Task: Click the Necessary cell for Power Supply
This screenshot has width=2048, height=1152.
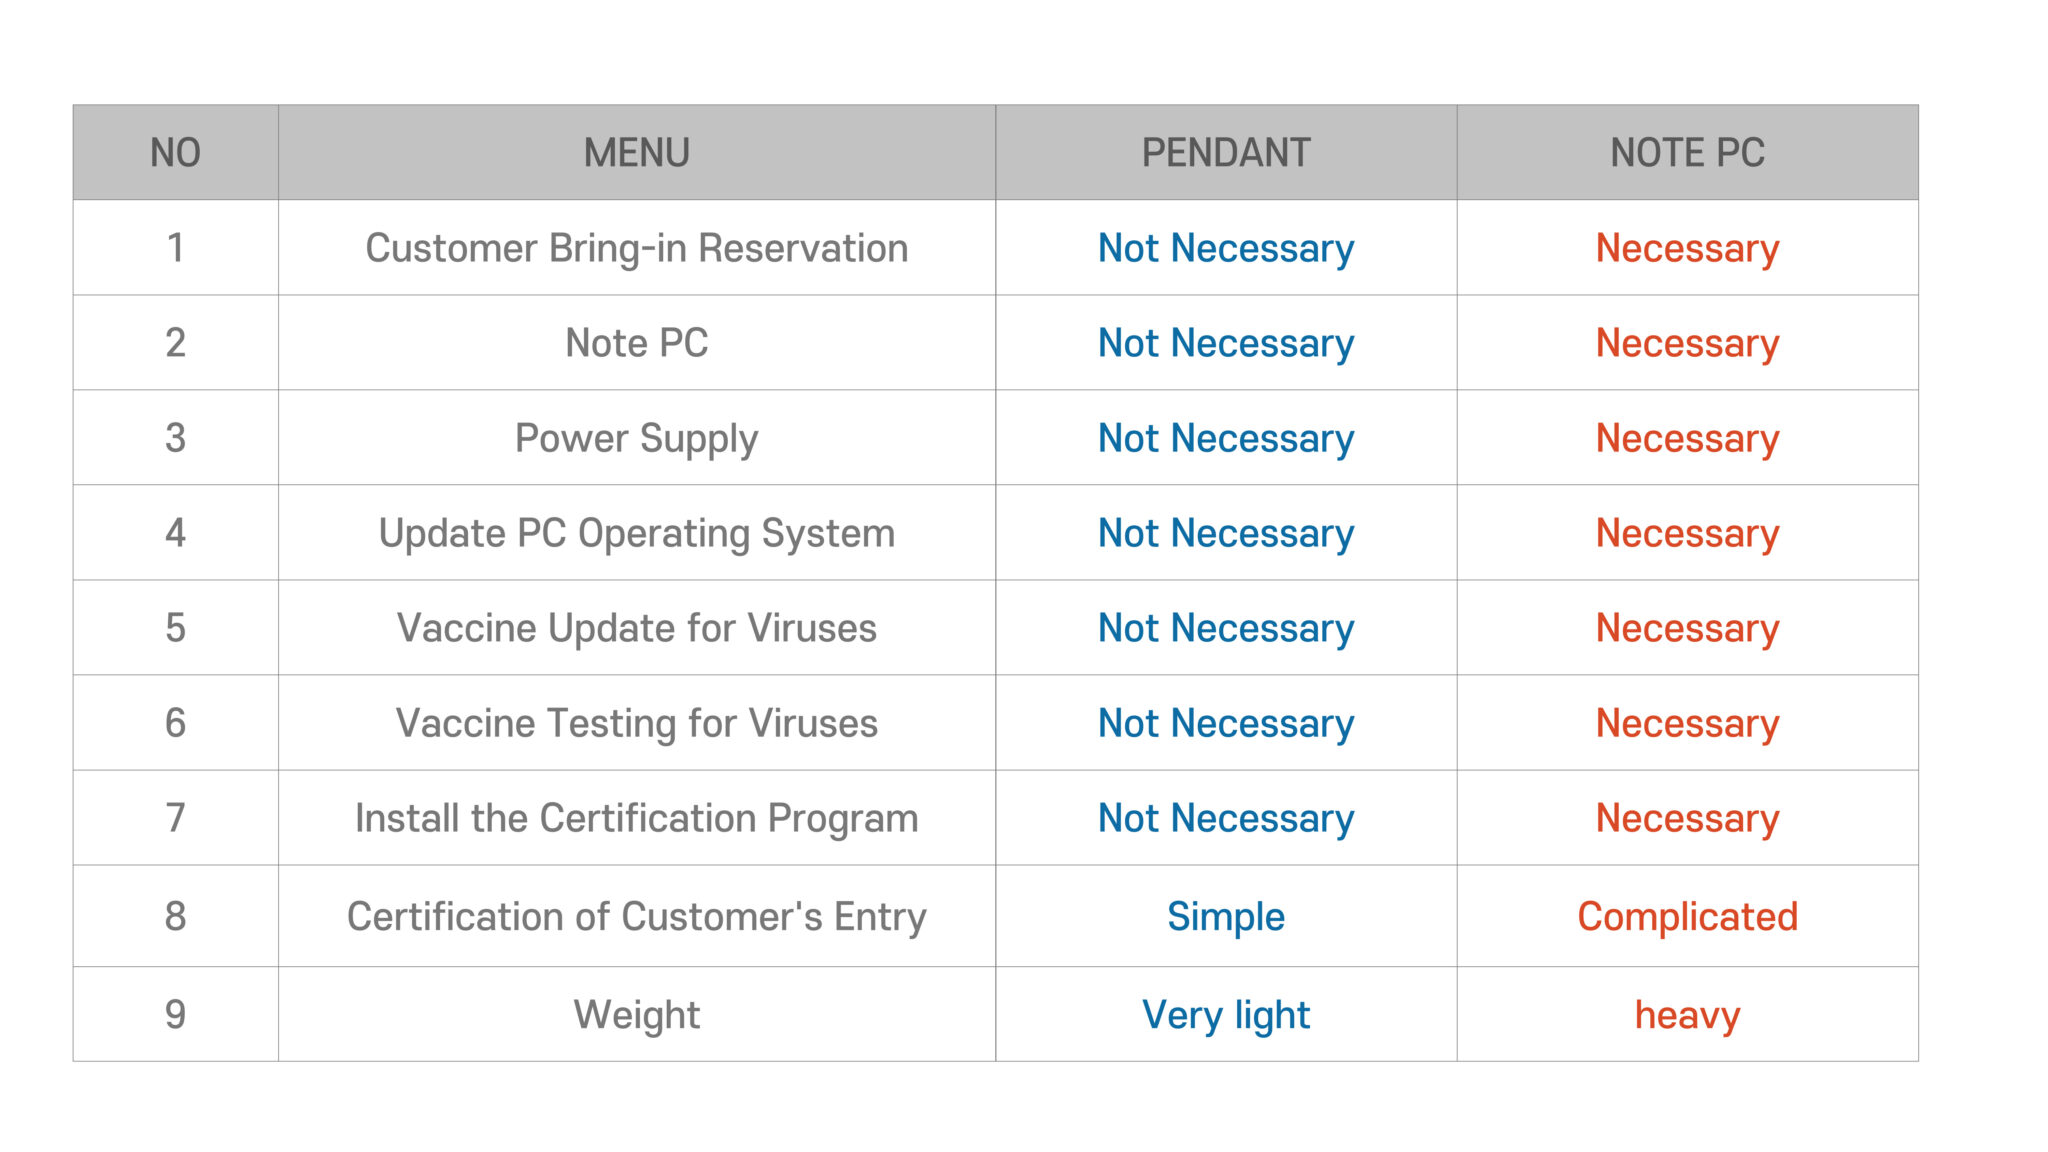Action: tap(1687, 438)
